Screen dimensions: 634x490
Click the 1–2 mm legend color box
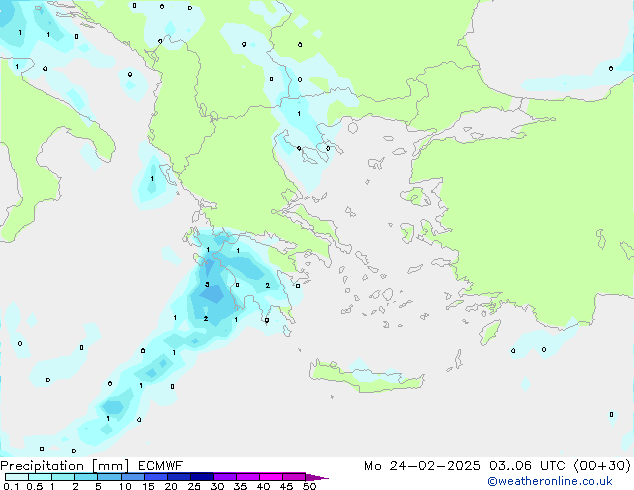click(x=63, y=477)
